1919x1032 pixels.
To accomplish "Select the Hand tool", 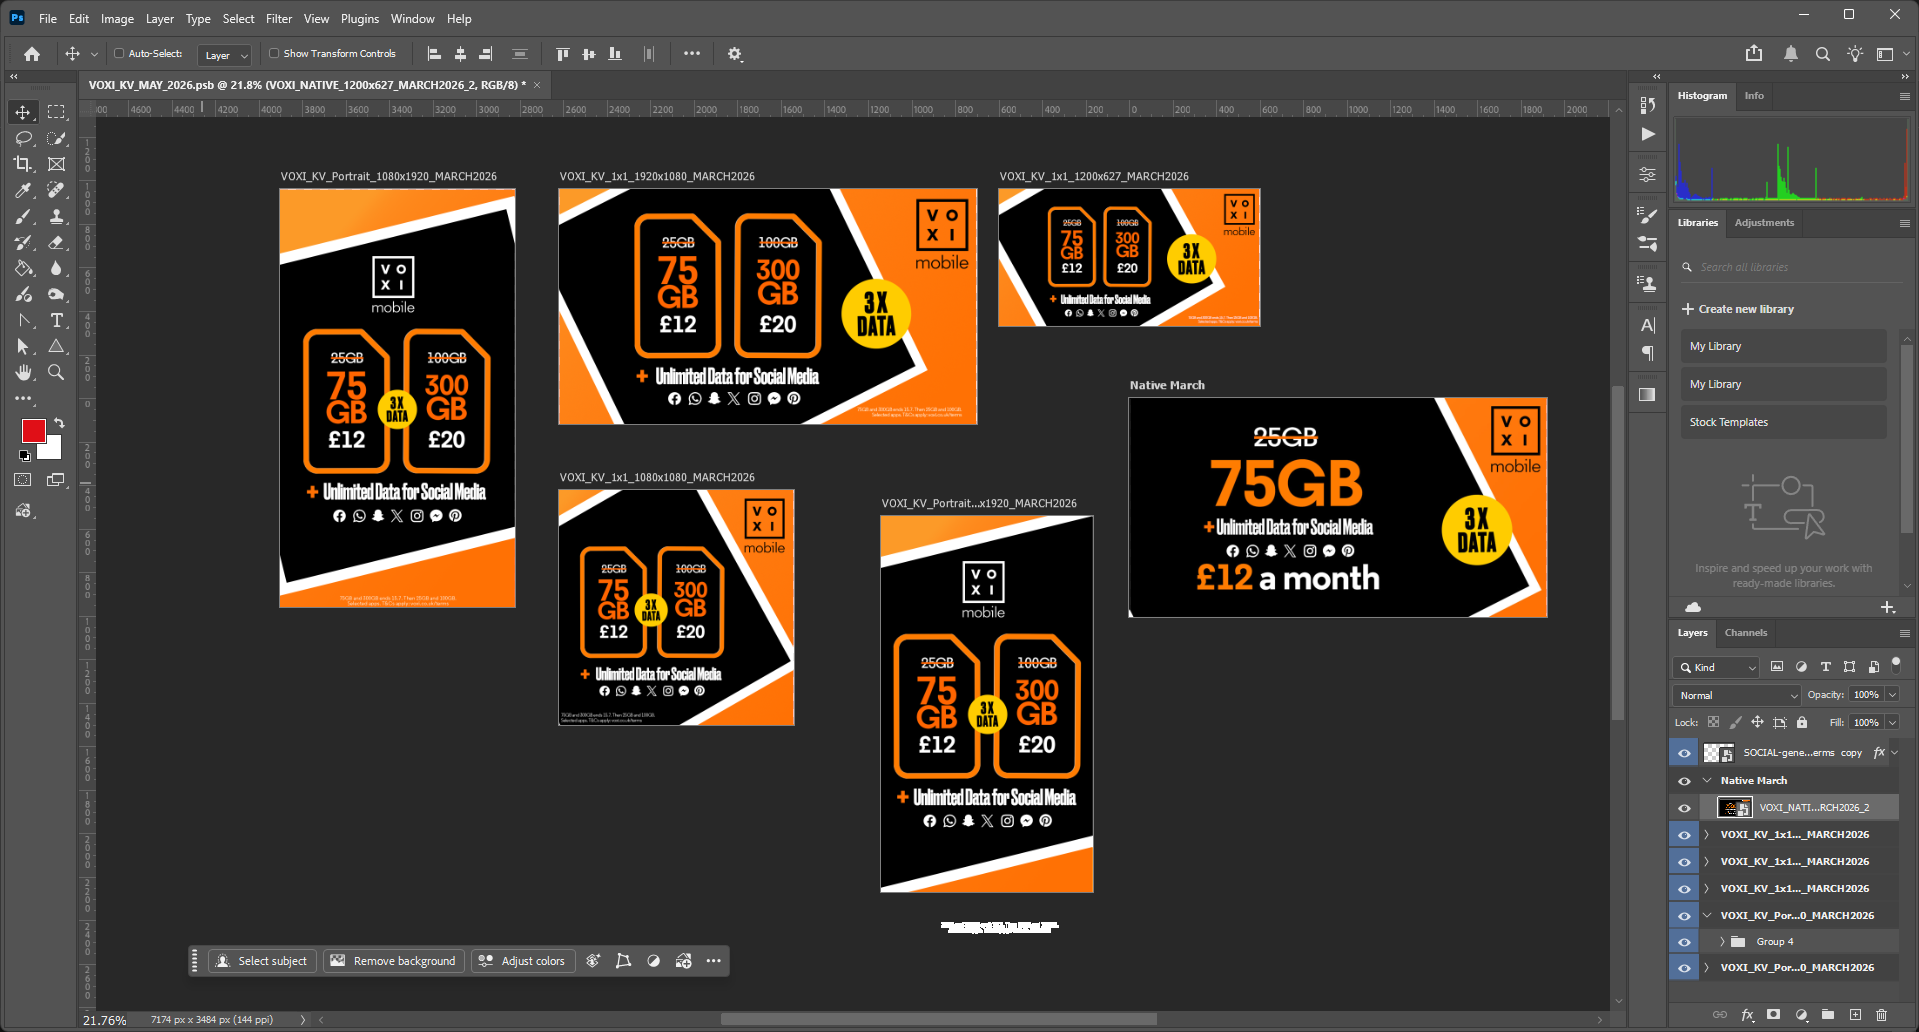I will pyautogui.click(x=23, y=372).
